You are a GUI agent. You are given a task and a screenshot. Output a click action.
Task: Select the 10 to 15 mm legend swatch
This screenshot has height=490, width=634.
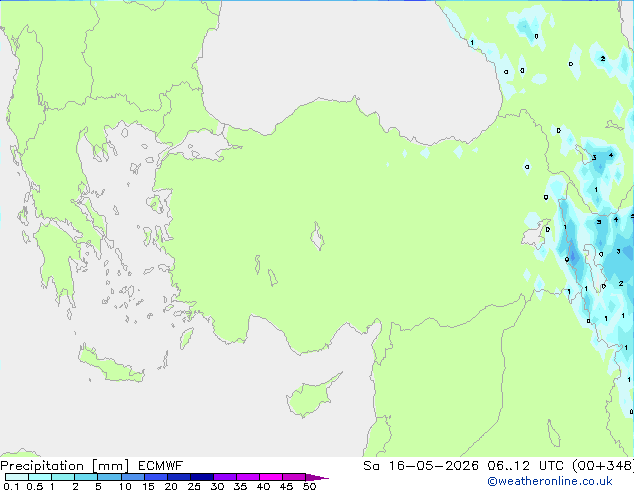[x=132, y=477]
